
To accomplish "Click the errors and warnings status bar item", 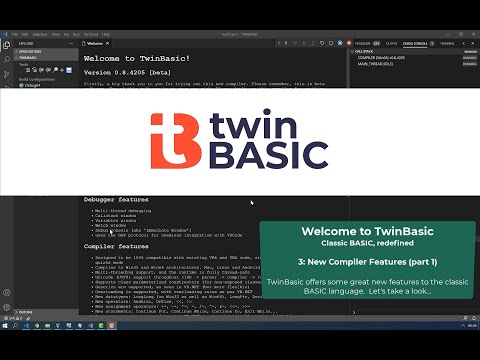I will (13, 318).
